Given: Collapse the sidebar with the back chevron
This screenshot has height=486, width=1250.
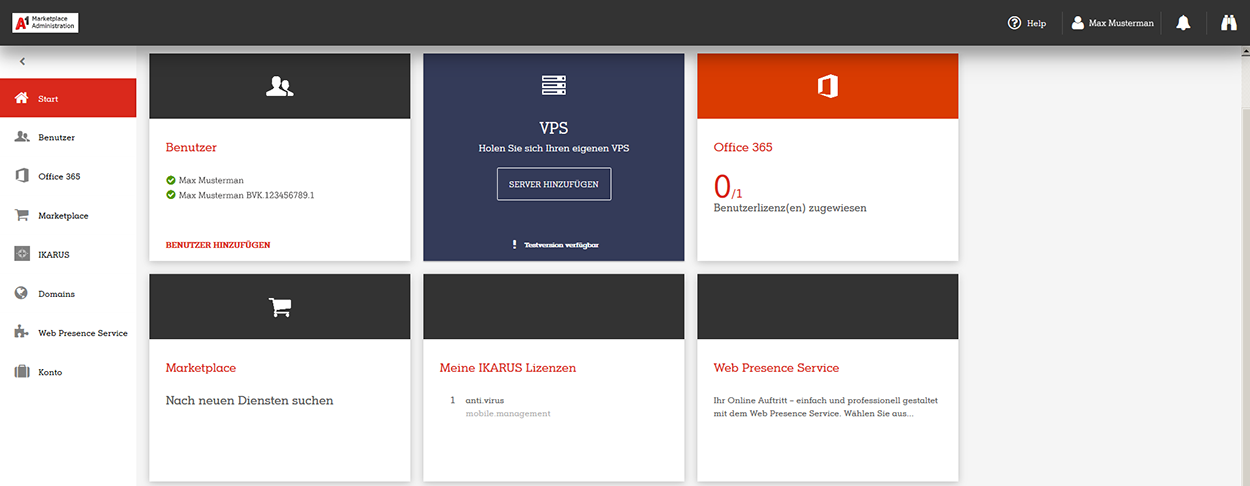Looking at the screenshot, I should tap(22, 62).
